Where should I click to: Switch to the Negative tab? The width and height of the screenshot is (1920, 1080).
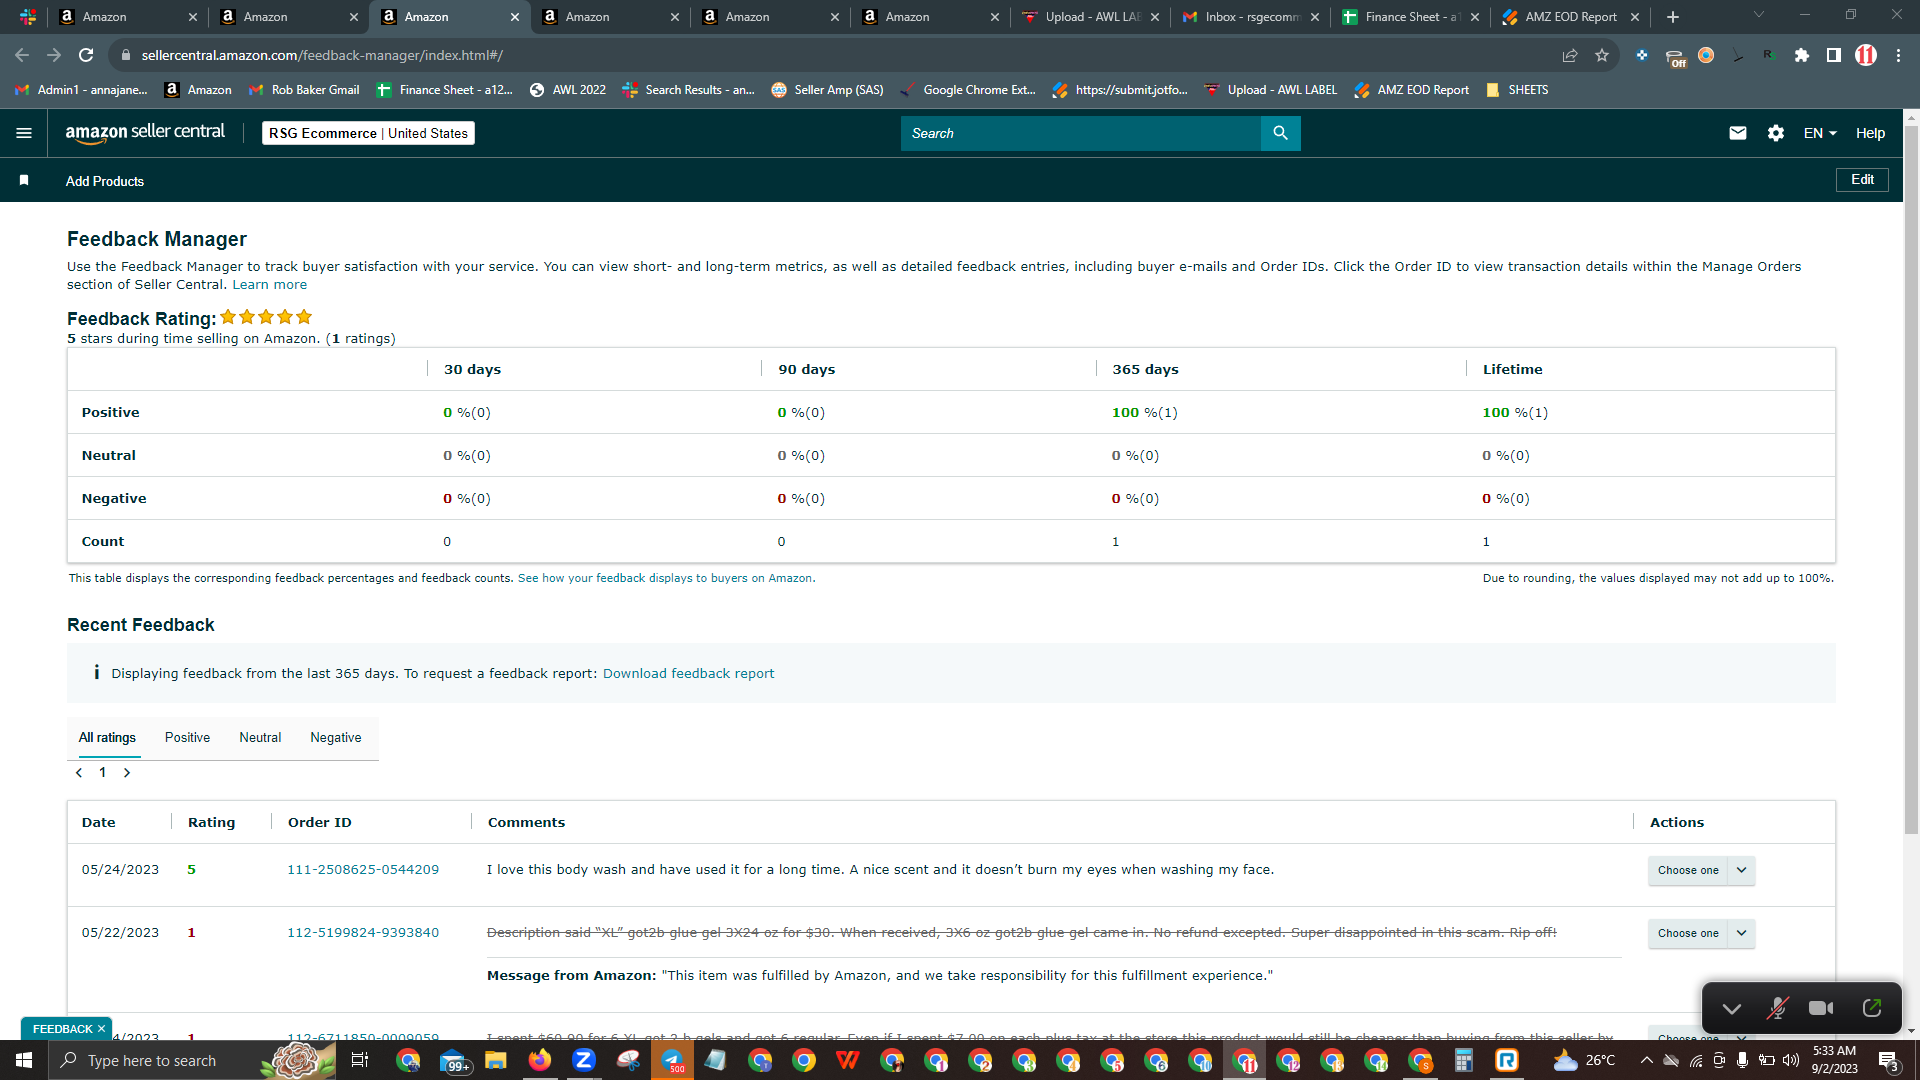(336, 737)
